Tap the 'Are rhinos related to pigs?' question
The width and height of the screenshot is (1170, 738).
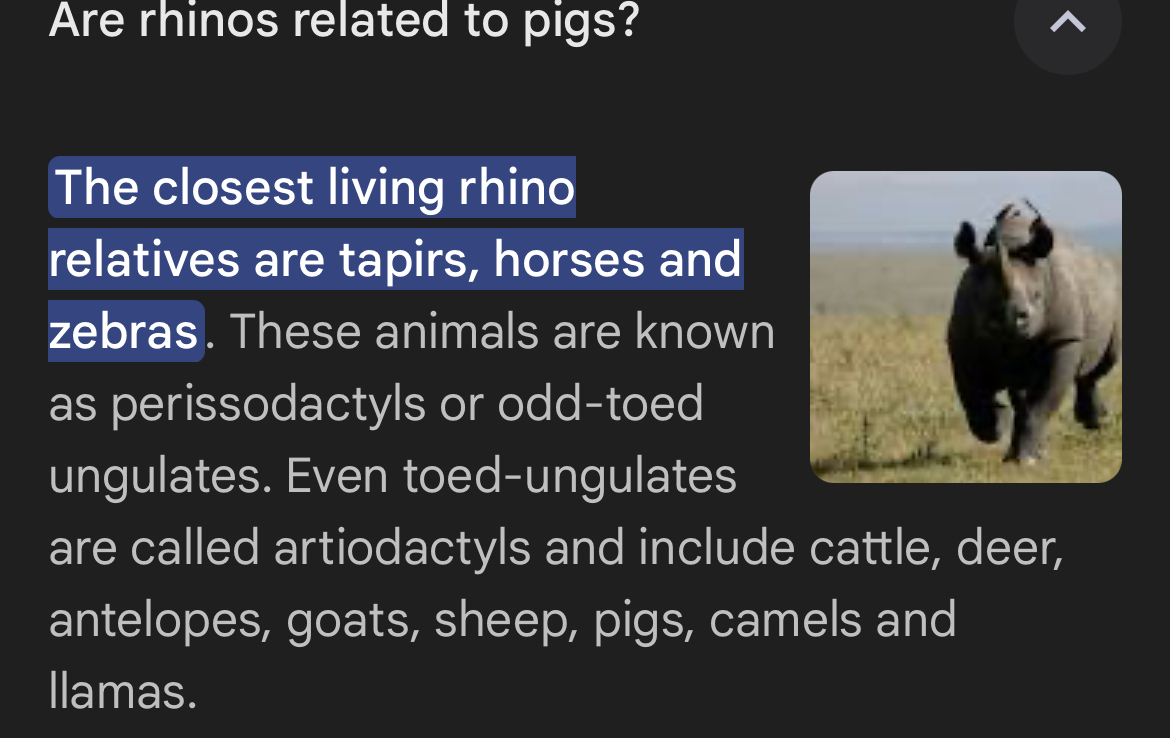coord(343,20)
